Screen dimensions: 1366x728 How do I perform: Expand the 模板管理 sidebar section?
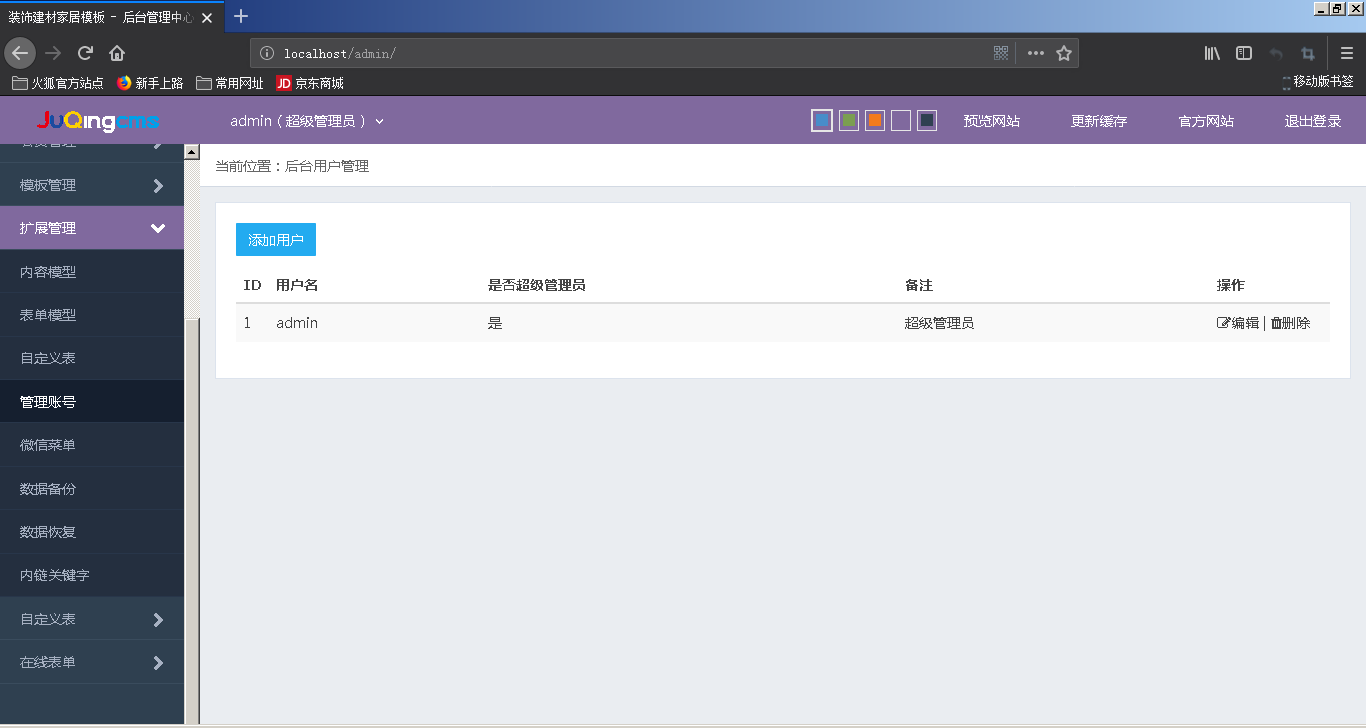tap(92, 185)
